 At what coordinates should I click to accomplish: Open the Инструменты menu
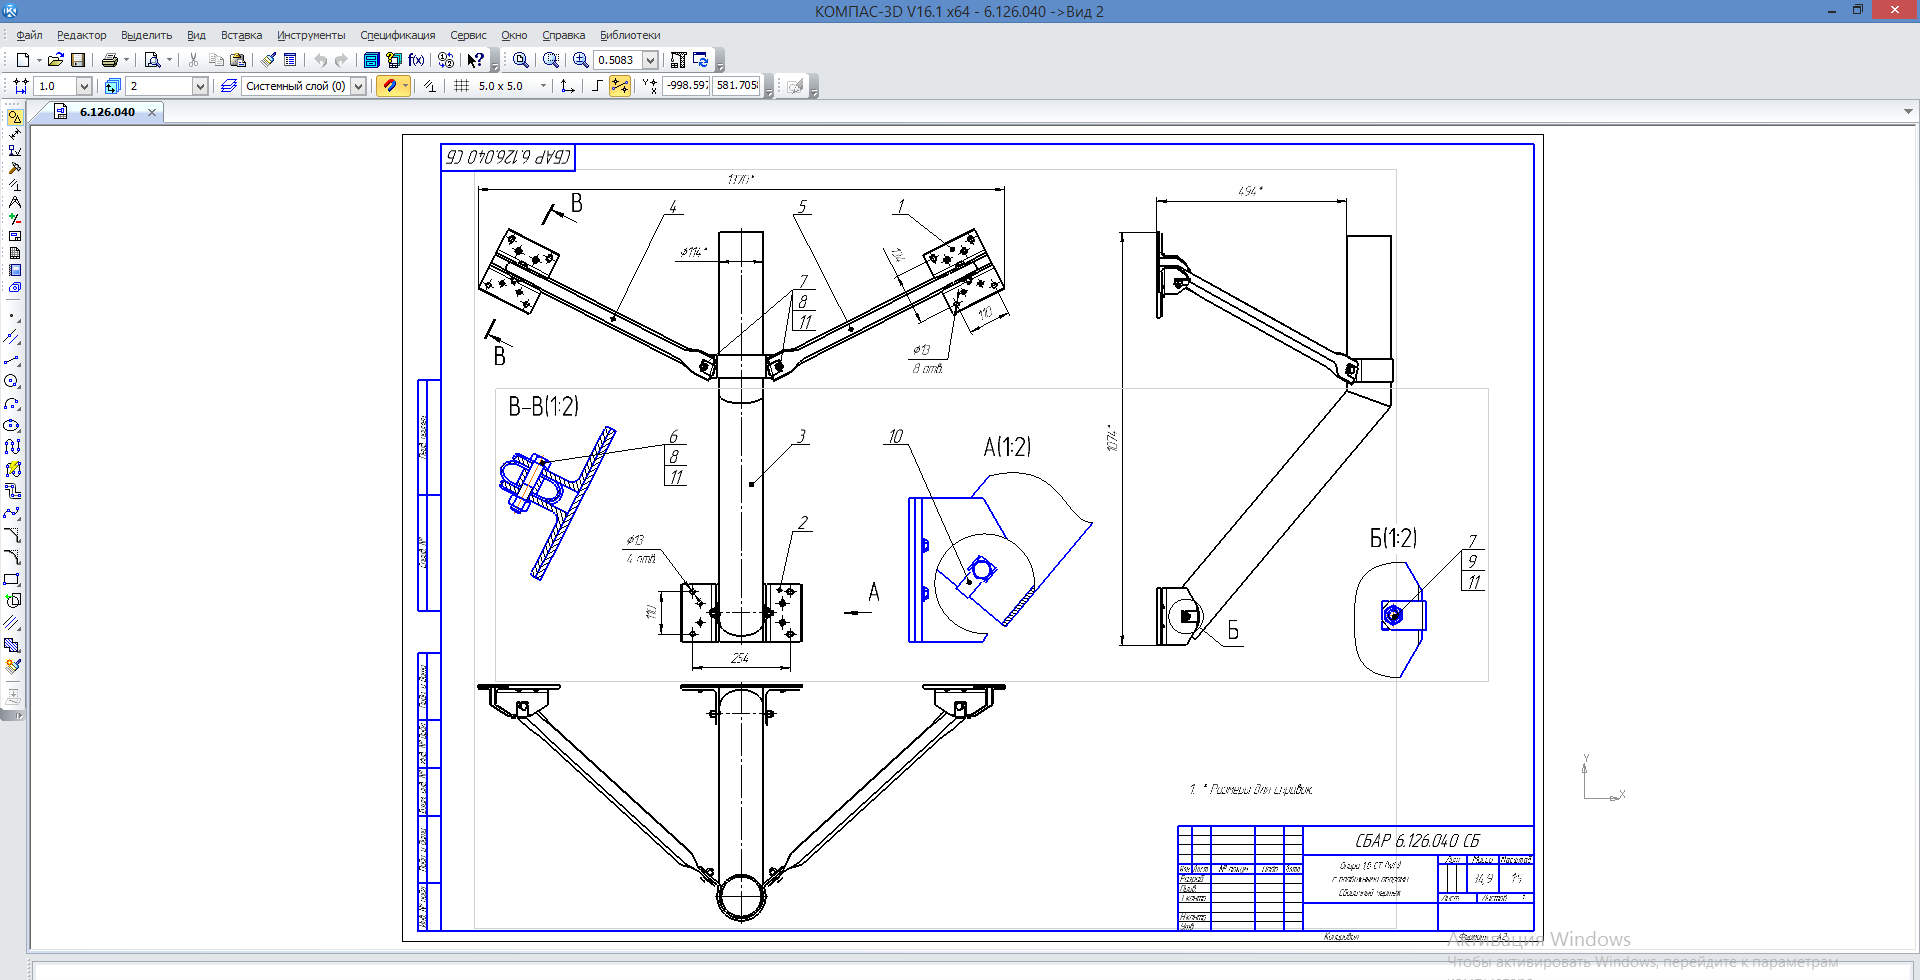coord(311,35)
